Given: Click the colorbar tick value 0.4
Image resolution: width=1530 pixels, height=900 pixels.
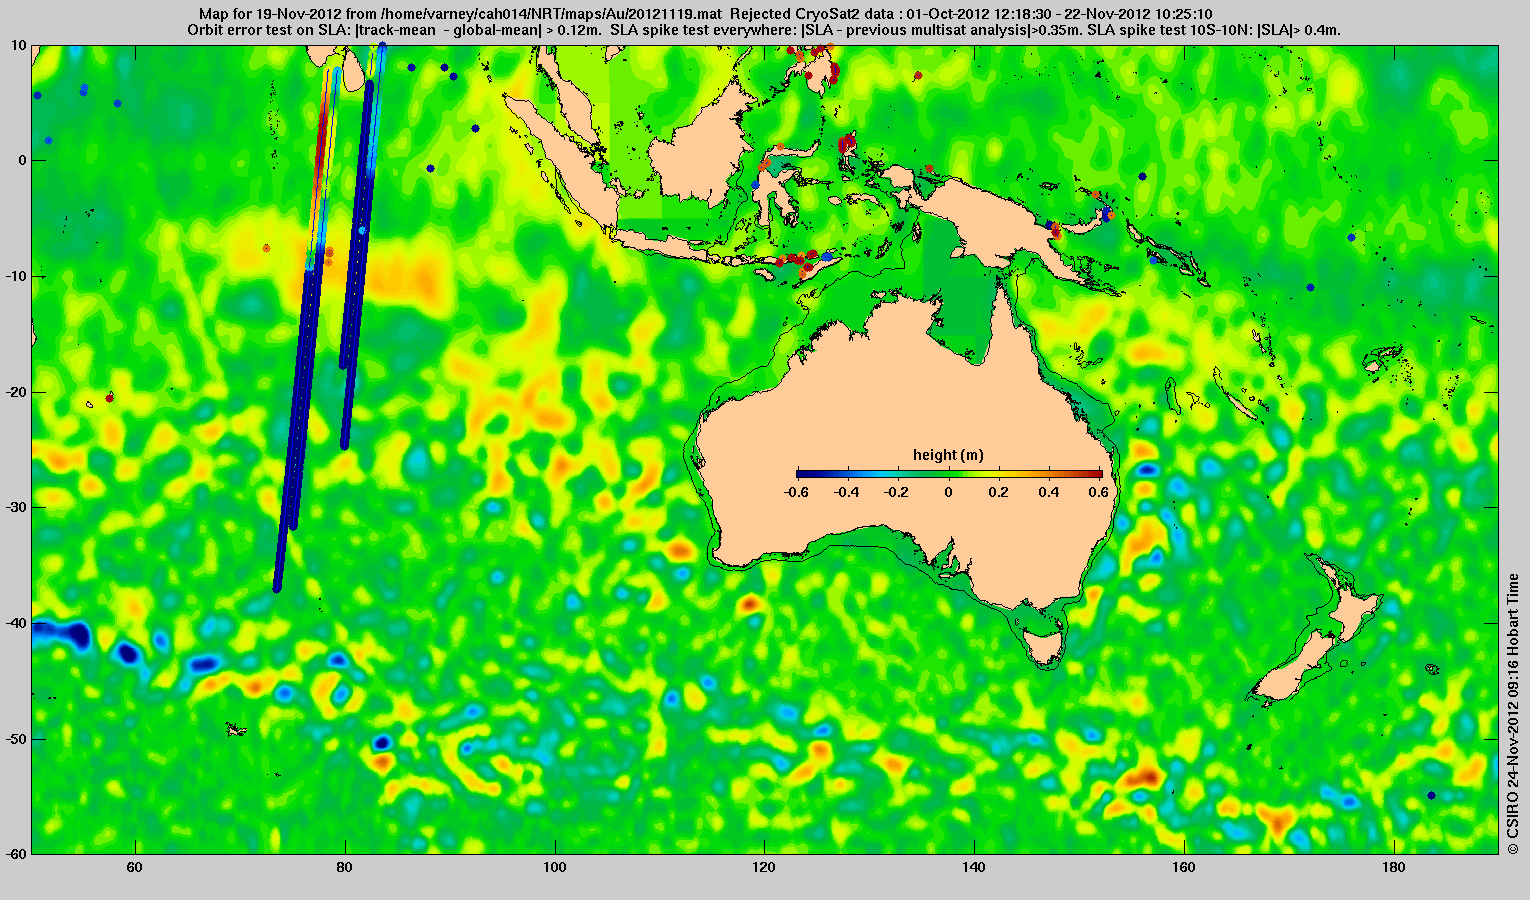Looking at the screenshot, I should point(1050,492).
